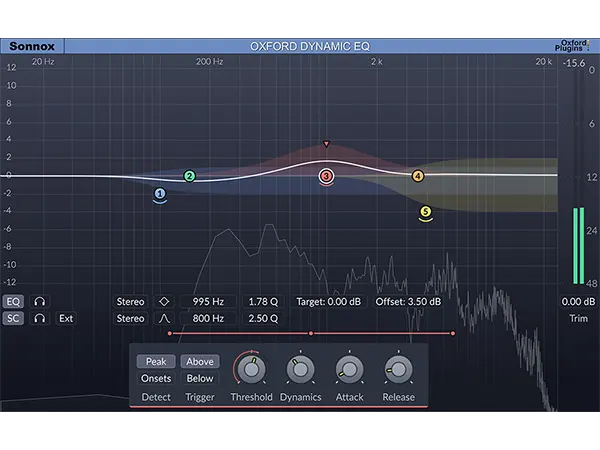Click the right handle of red range bar
The height and width of the screenshot is (450, 600).
click(x=453, y=334)
